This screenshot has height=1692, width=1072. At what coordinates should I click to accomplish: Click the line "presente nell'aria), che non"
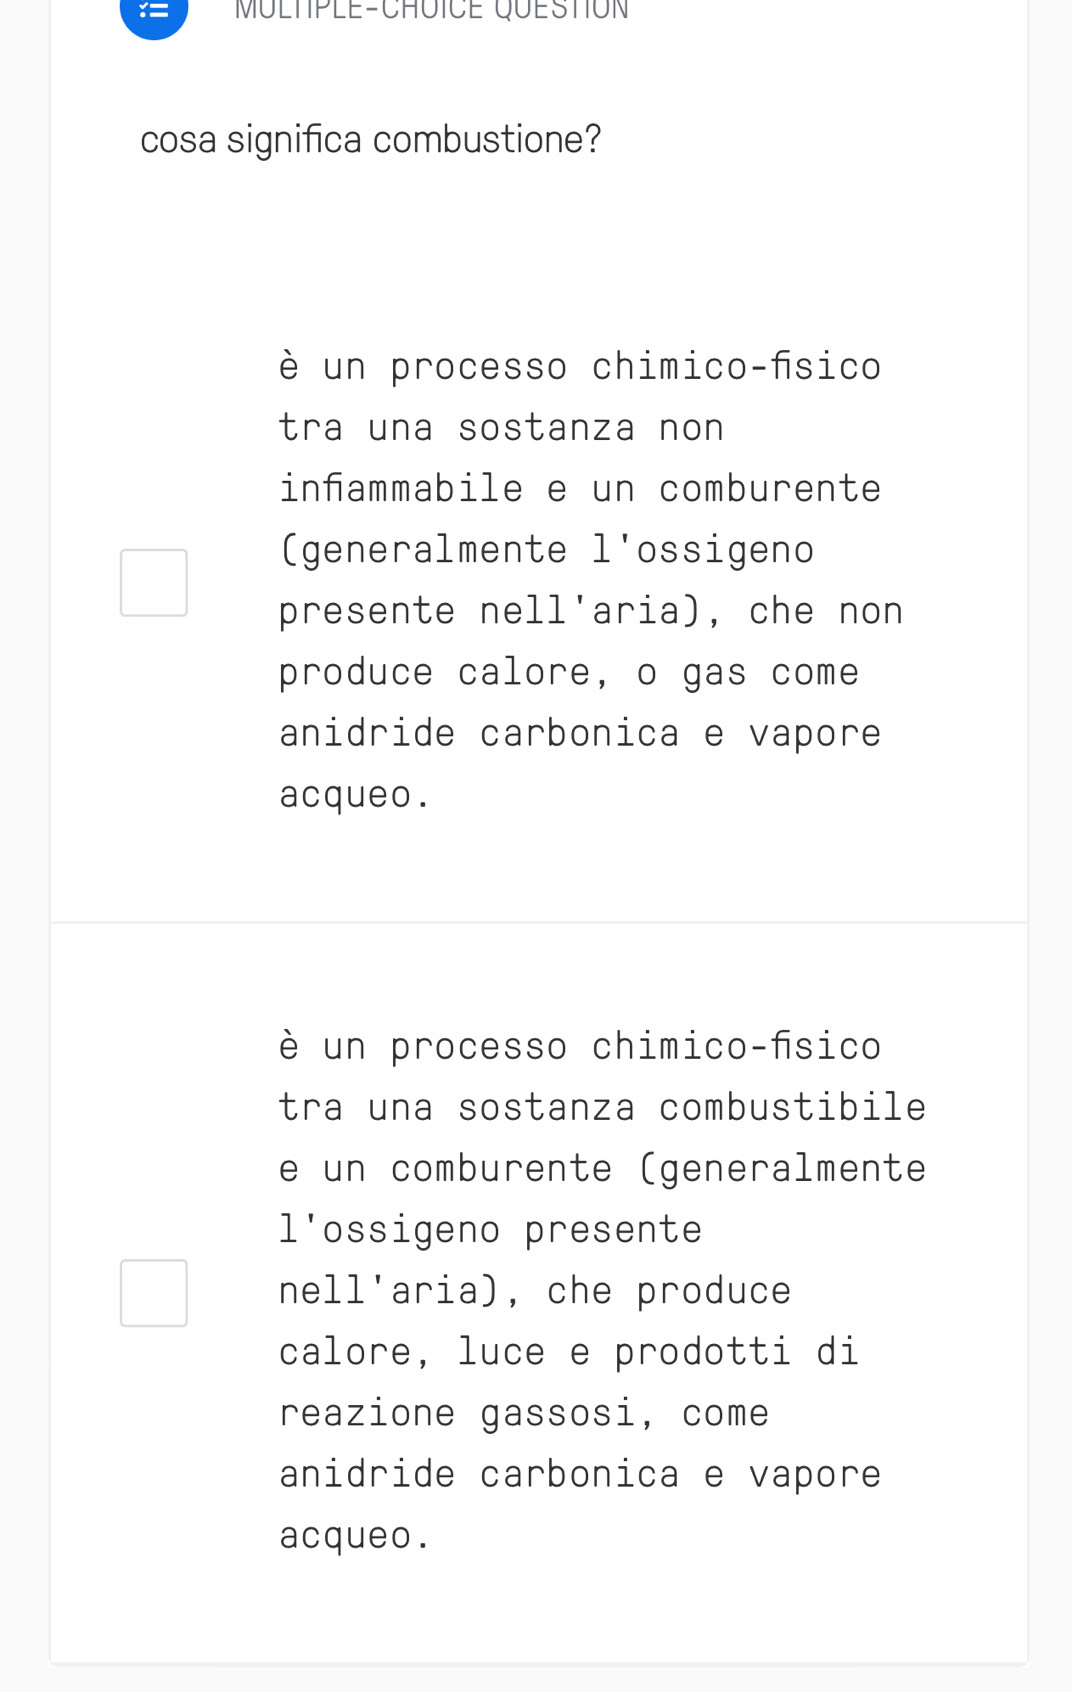591,611
